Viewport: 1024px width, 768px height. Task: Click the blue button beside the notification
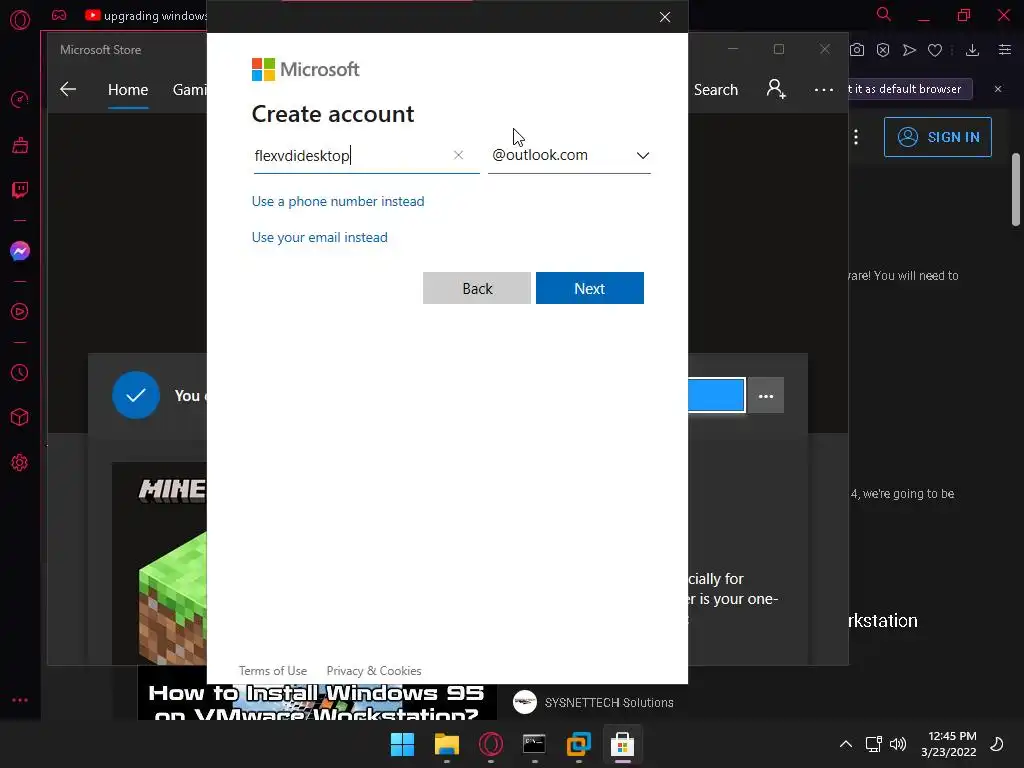pyautogui.click(x=716, y=395)
